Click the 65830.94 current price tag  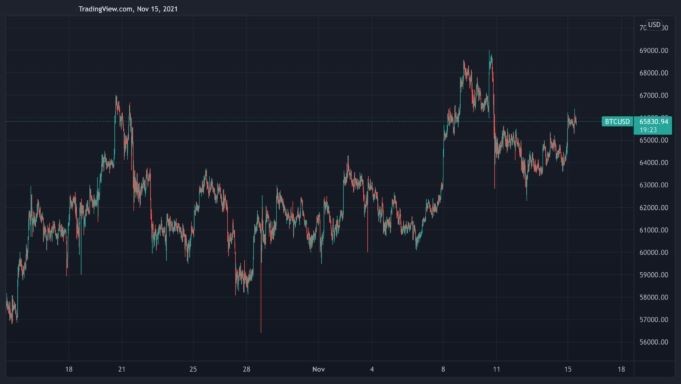[653, 122]
